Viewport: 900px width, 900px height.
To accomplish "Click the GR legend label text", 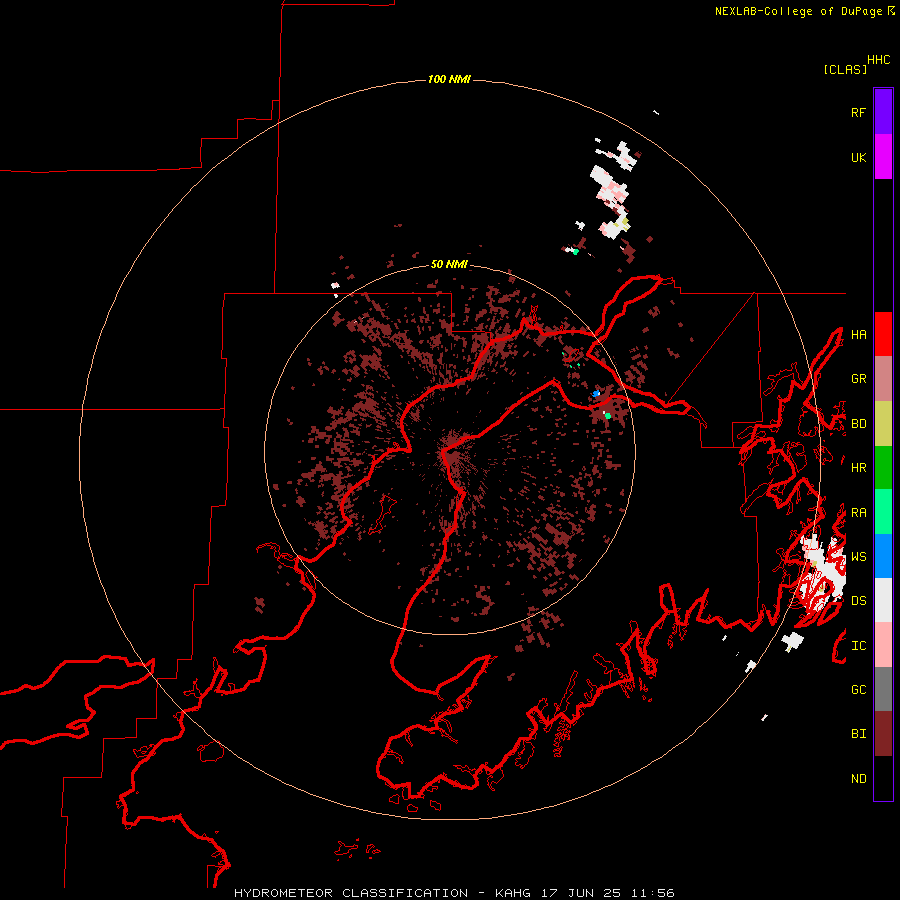I will [x=858, y=378].
